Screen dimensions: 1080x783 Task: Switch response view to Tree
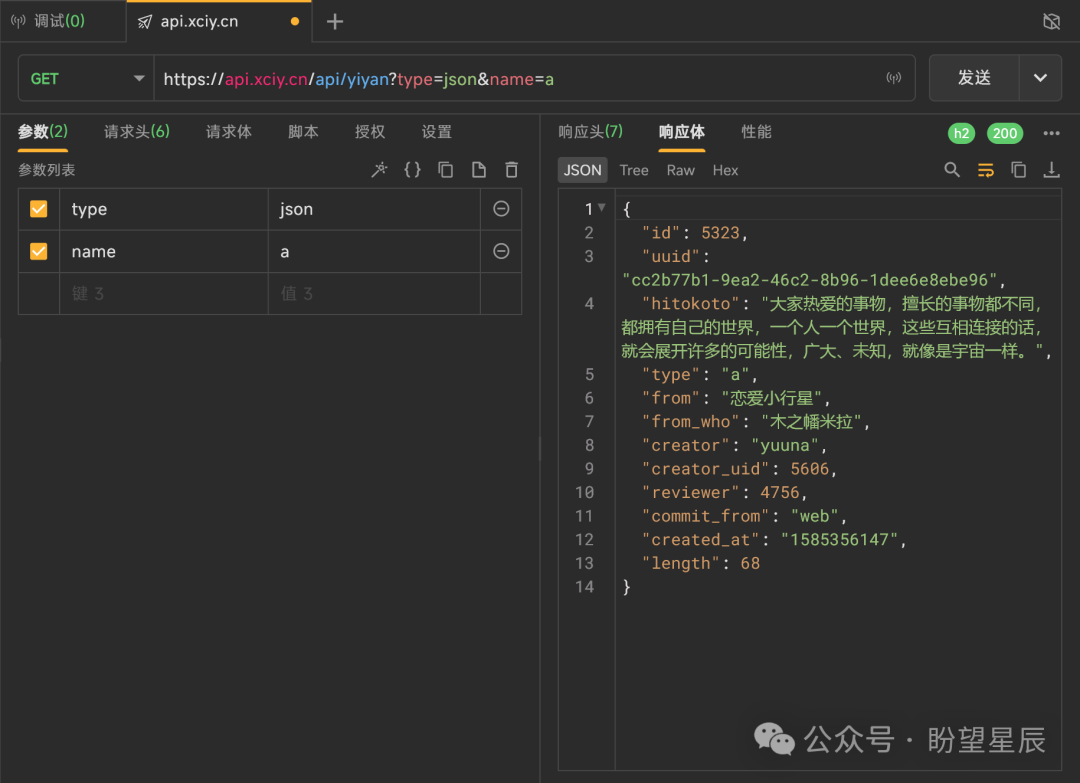click(x=634, y=170)
